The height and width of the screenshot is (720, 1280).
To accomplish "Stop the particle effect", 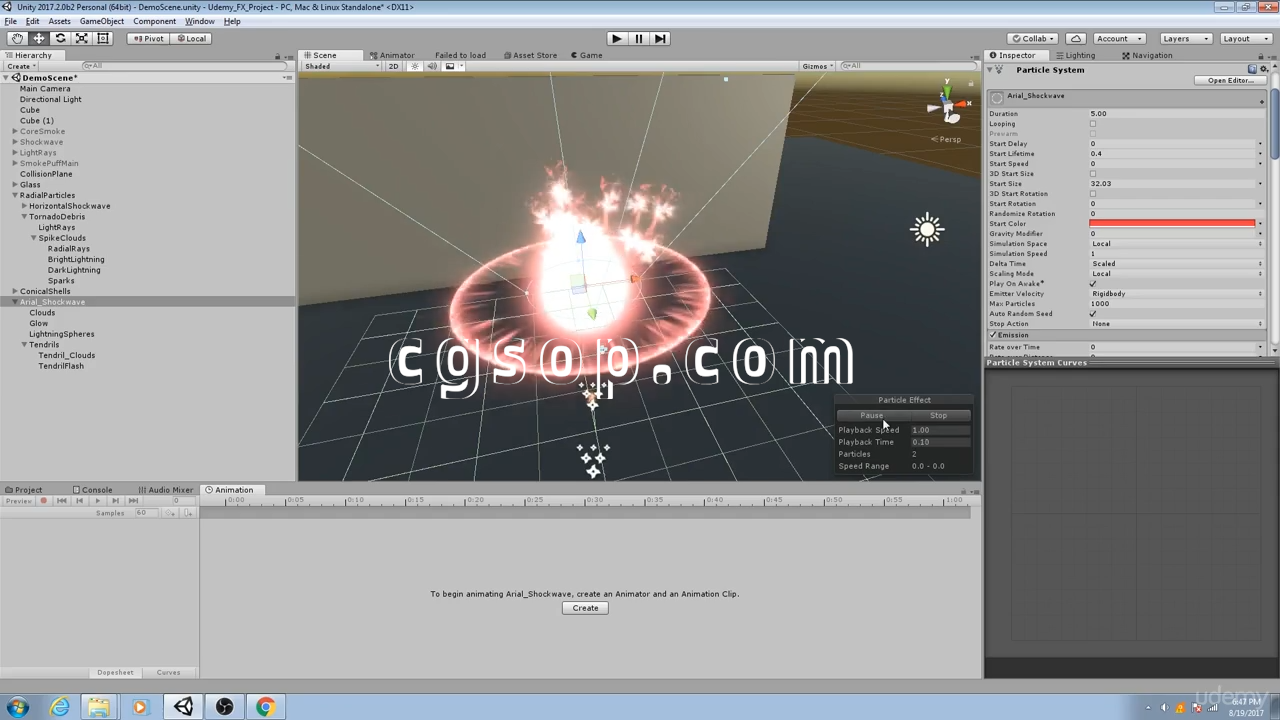I will pyautogui.click(x=938, y=415).
